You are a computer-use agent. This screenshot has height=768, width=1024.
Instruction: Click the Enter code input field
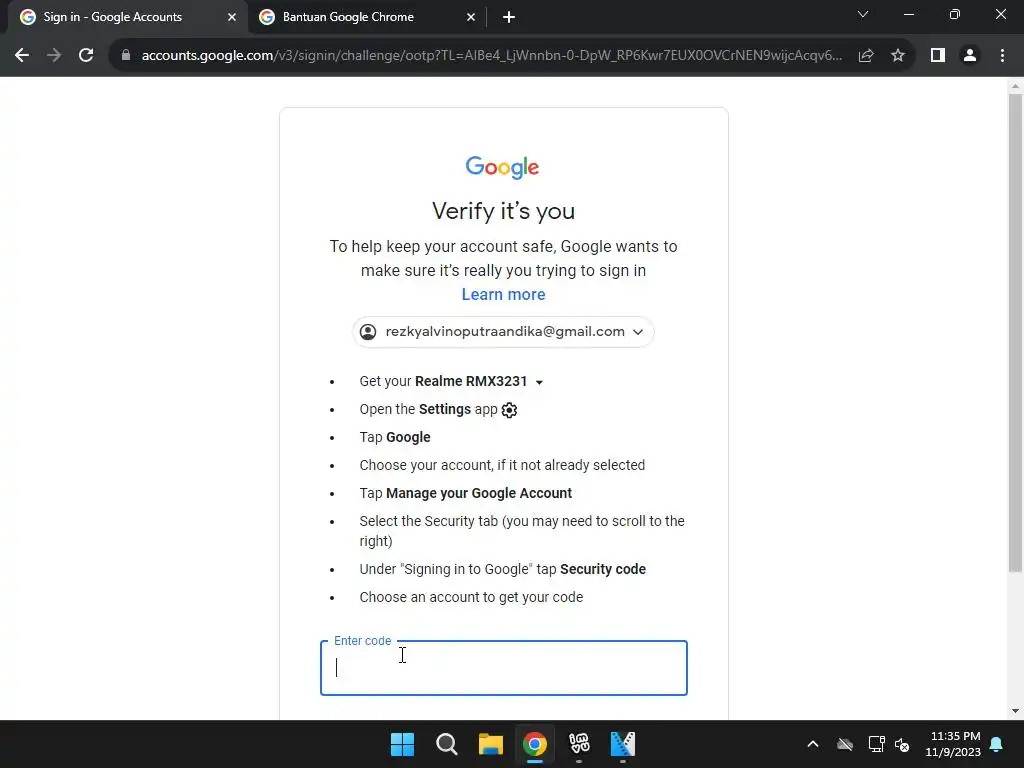(504, 668)
